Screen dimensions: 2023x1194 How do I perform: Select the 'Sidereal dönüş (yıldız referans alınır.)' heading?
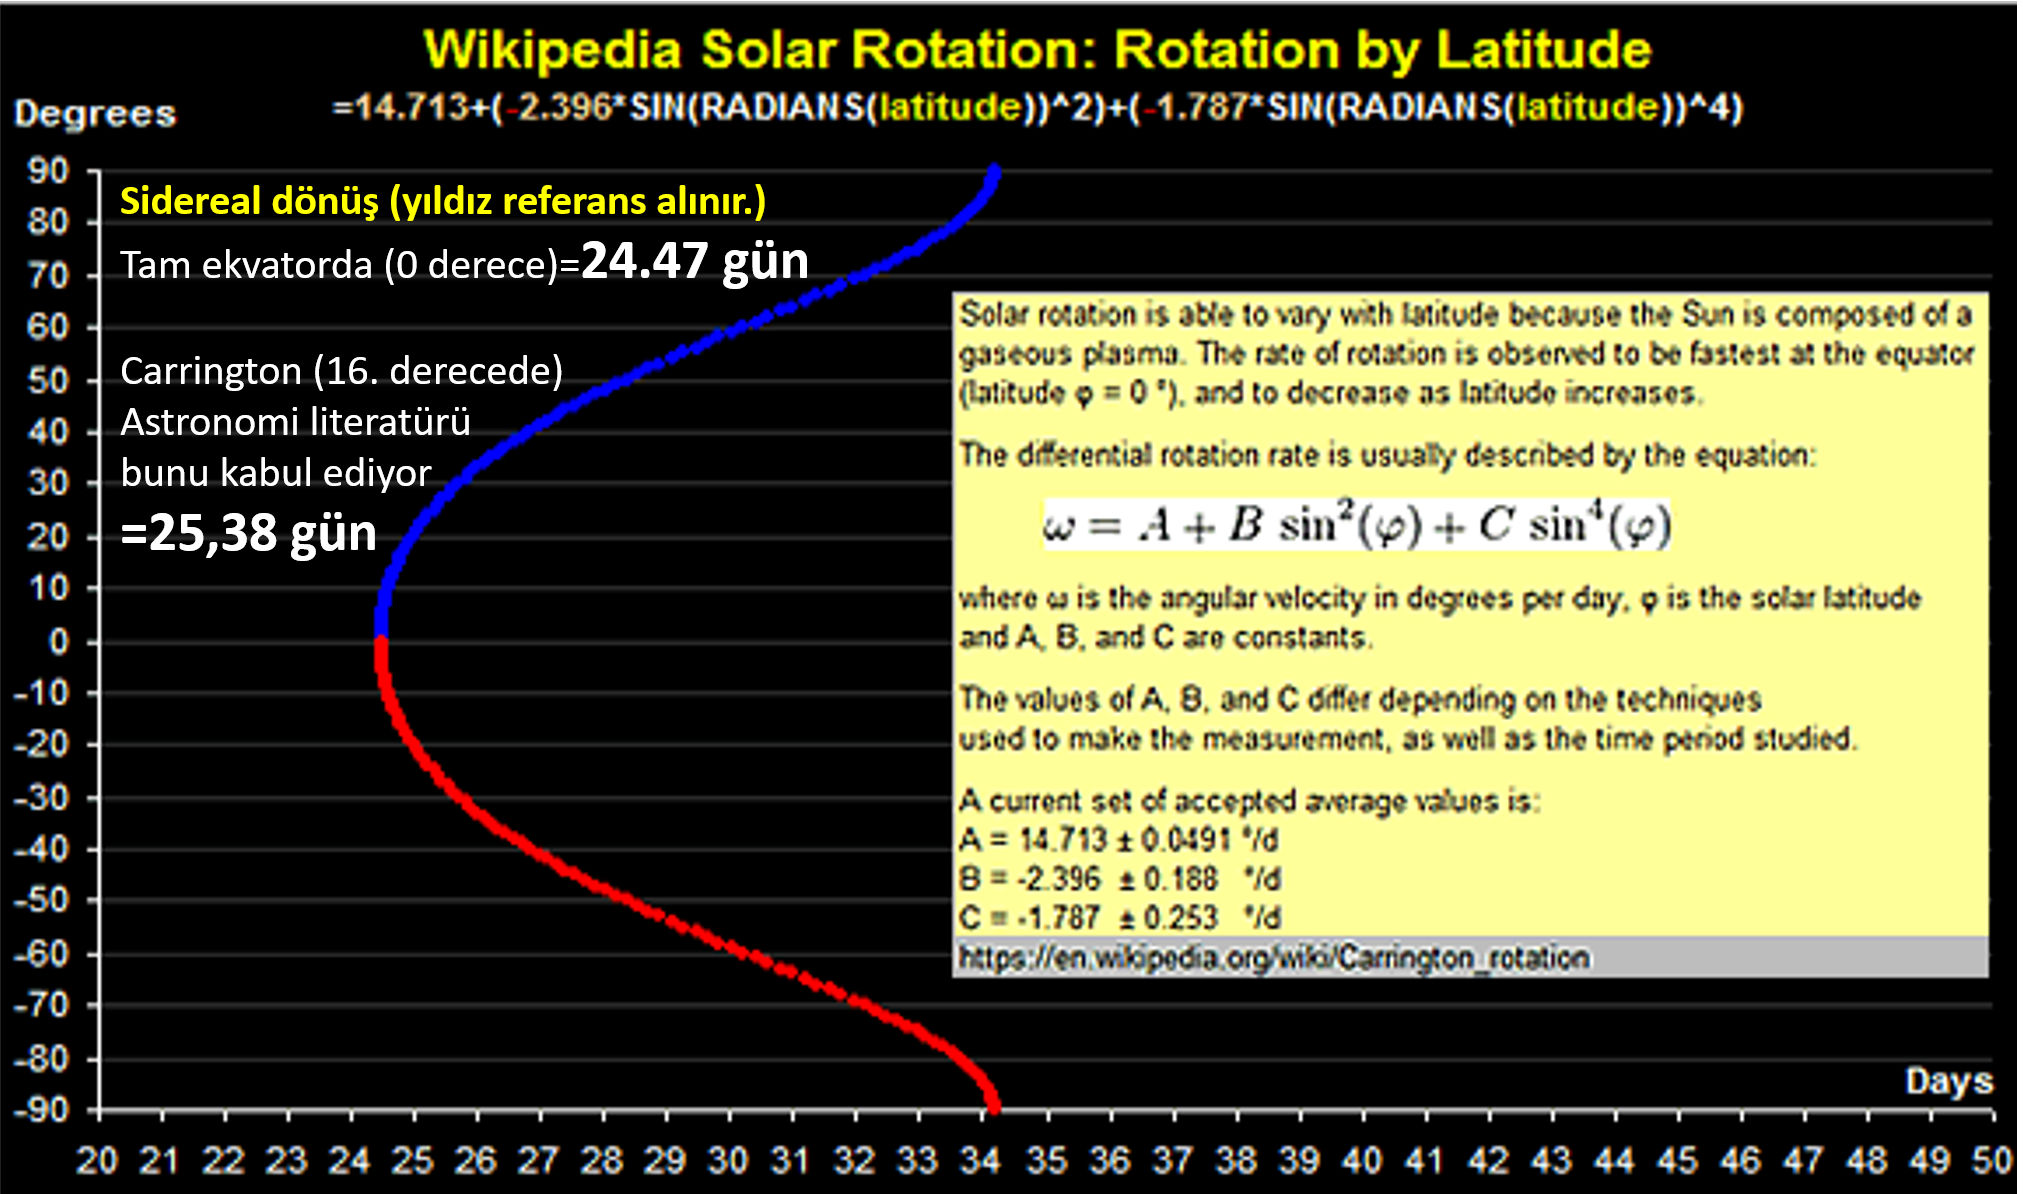(x=443, y=201)
